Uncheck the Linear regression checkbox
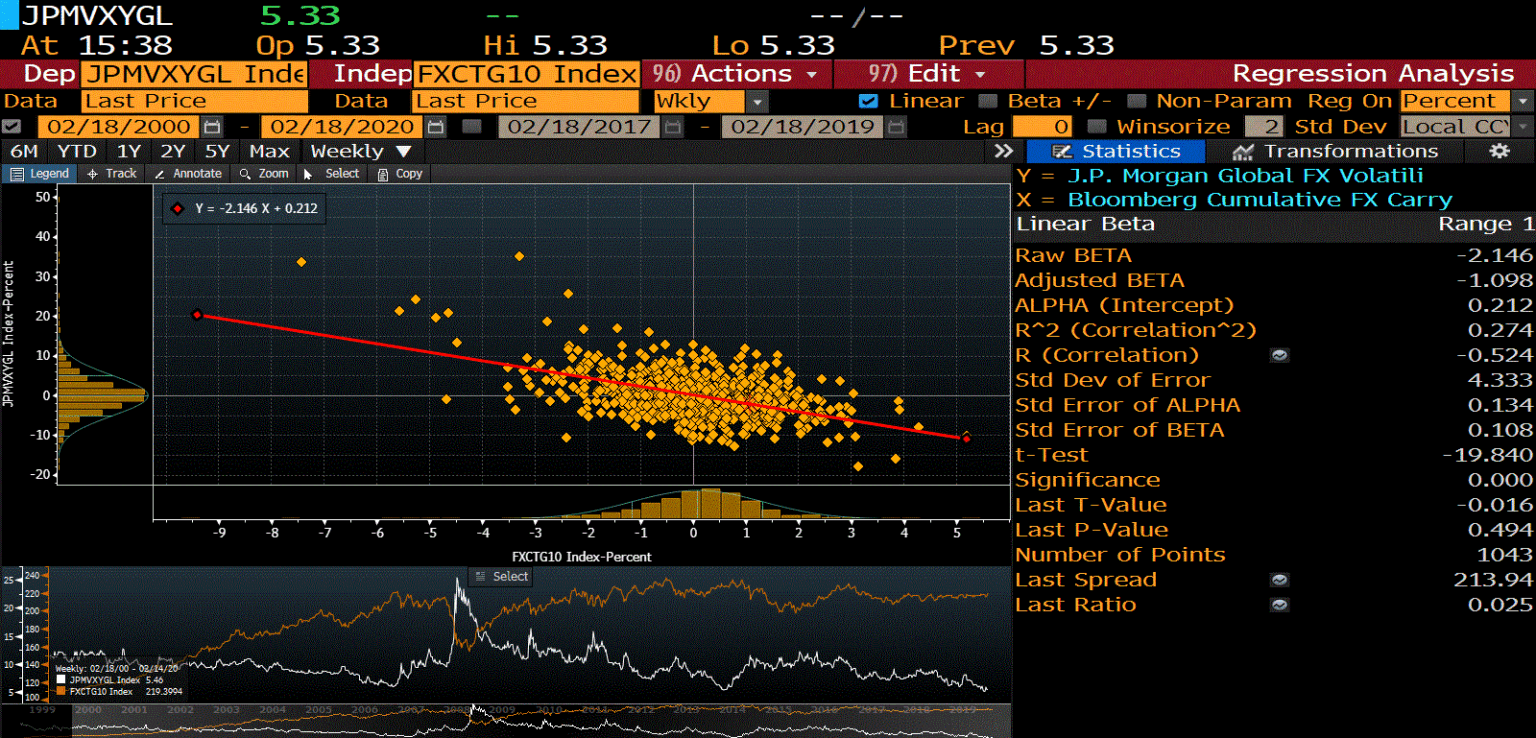Image resolution: width=1536 pixels, height=738 pixels. 868,101
